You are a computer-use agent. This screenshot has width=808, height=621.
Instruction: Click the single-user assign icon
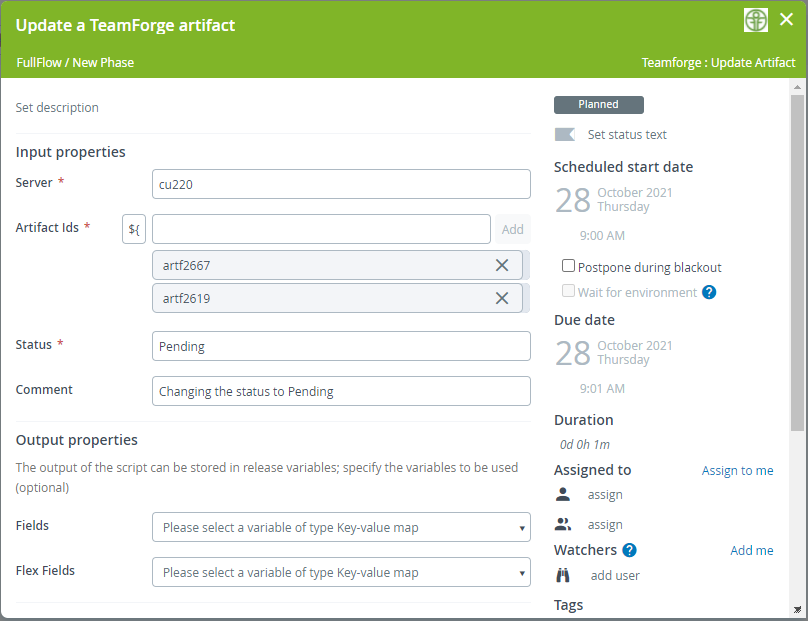coord(563,494)
